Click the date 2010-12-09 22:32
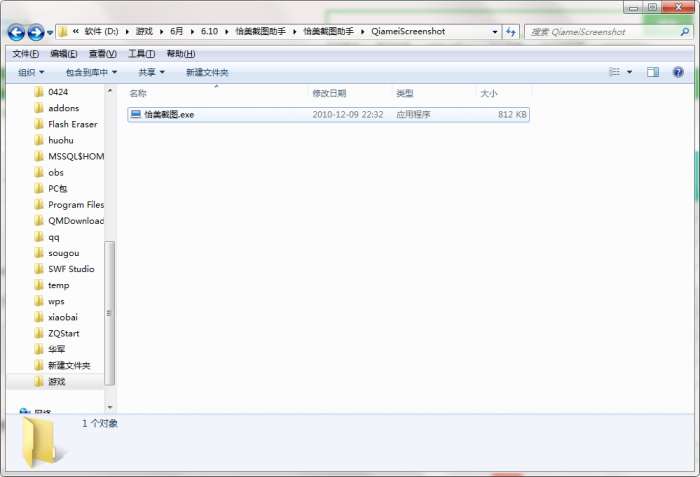The width and height of the screenshot is (700, 477). coord(348,114)
